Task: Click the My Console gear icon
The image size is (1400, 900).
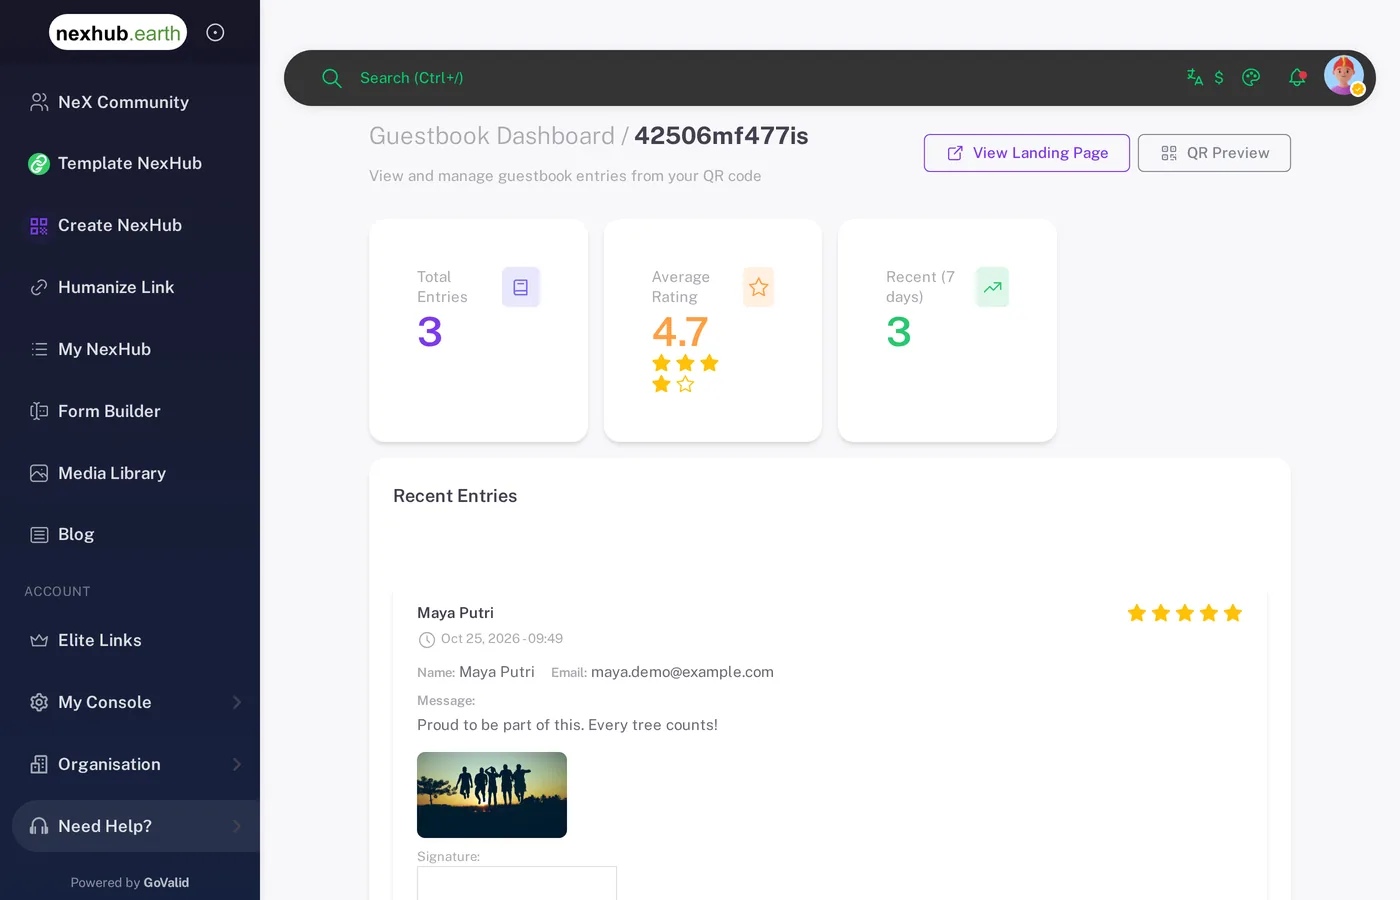Action: point(39,702)
